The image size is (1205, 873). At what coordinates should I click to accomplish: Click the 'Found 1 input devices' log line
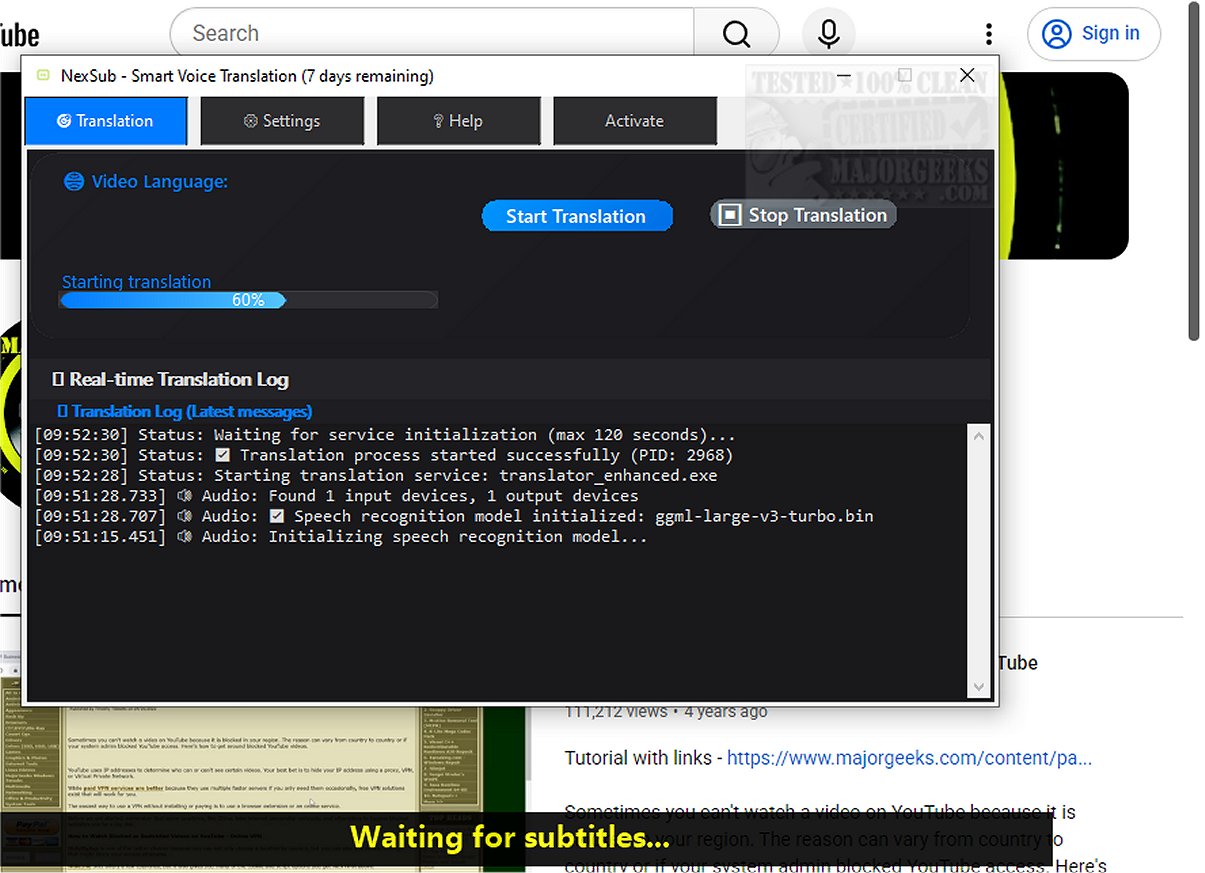(336, 496)
